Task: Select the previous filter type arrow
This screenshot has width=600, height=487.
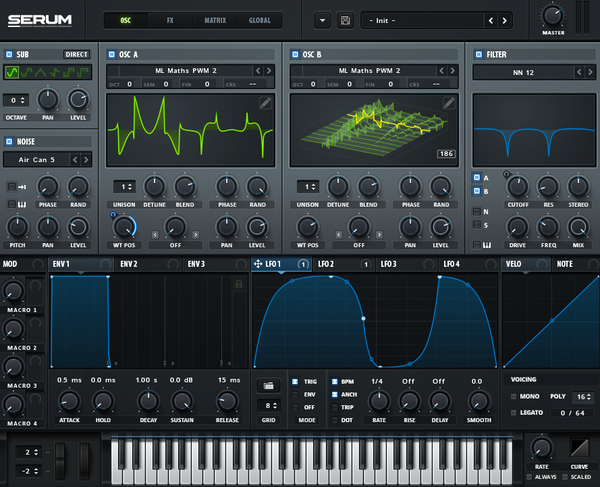Action: pos(579,72)
